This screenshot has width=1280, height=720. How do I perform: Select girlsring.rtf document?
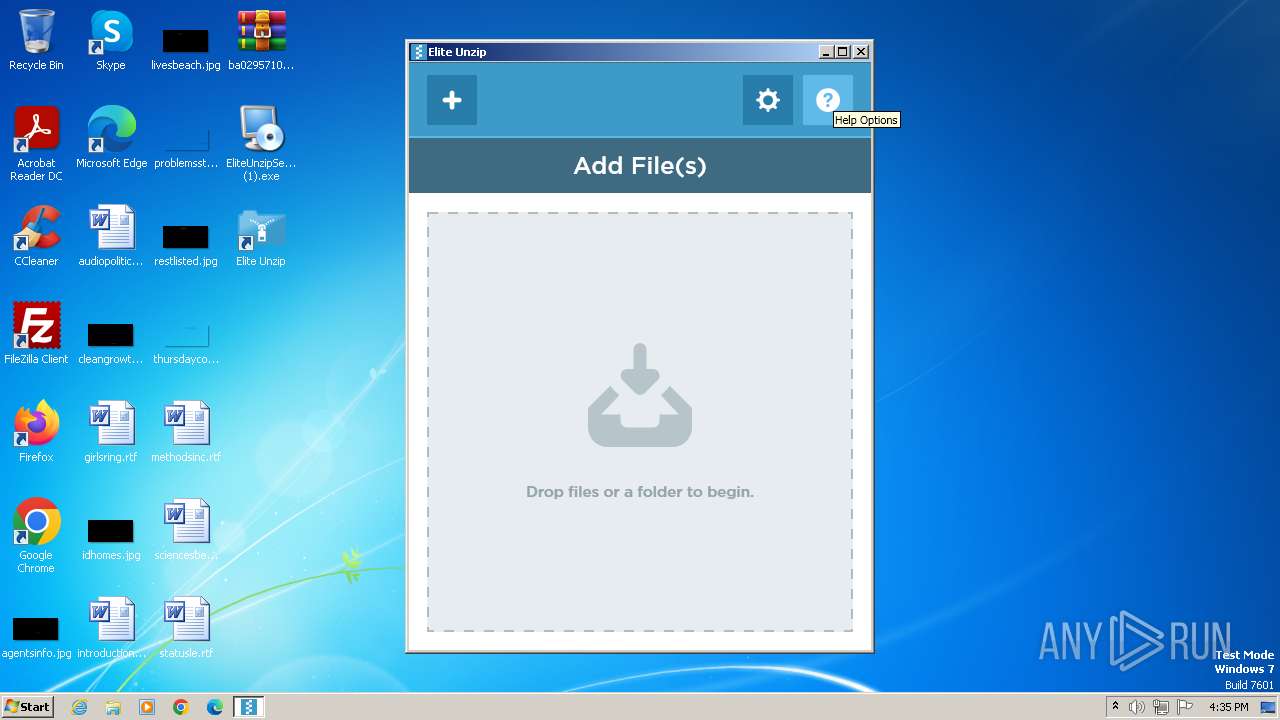[111, 432]
